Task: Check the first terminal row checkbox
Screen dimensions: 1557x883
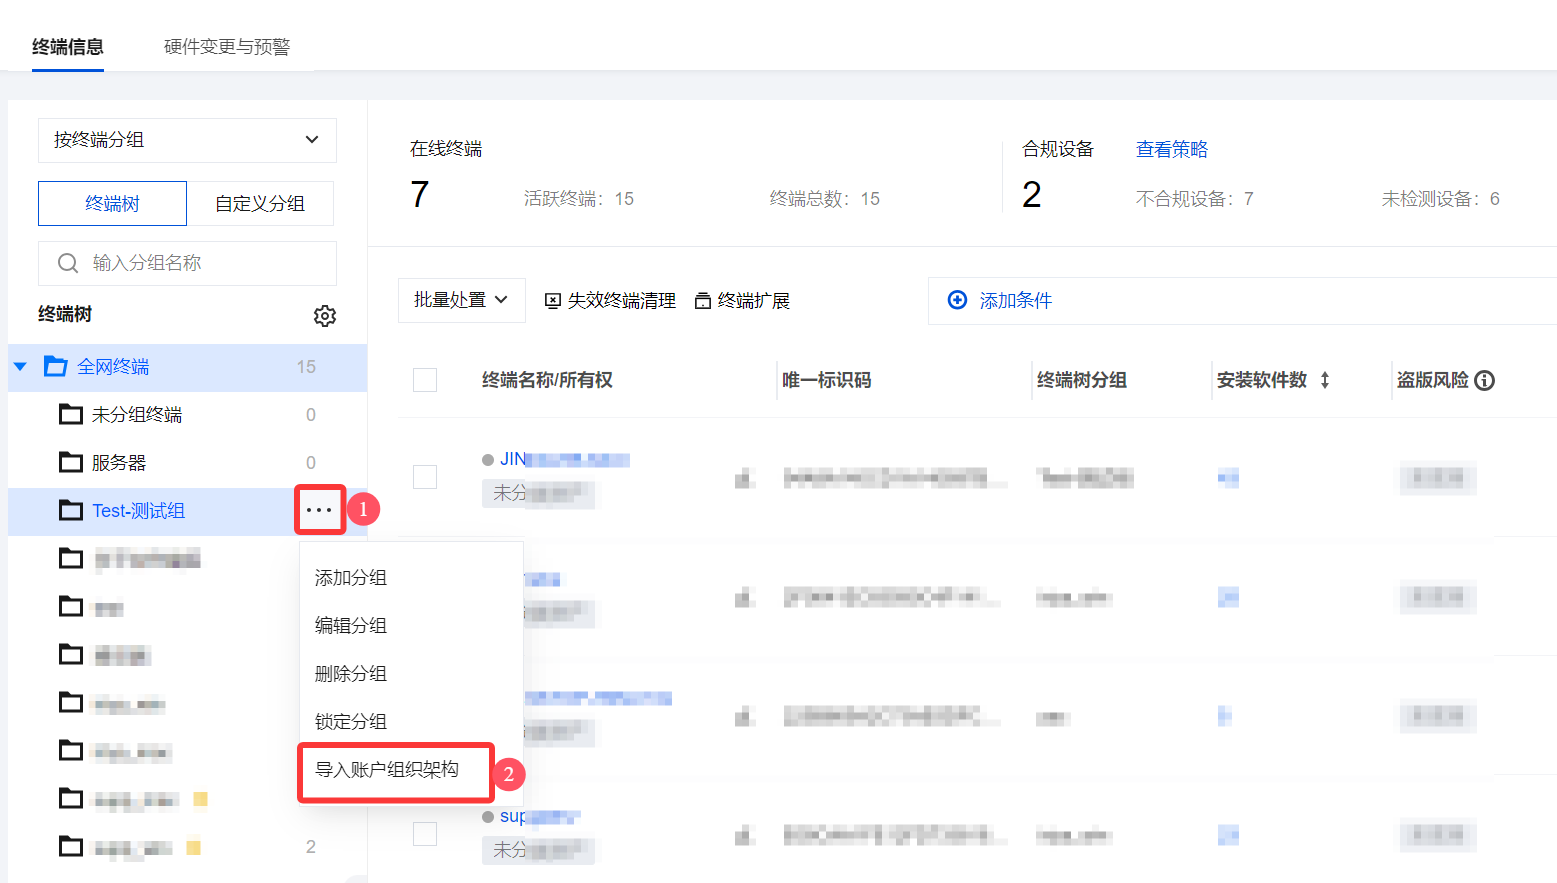Action: [x=425, y=477]
